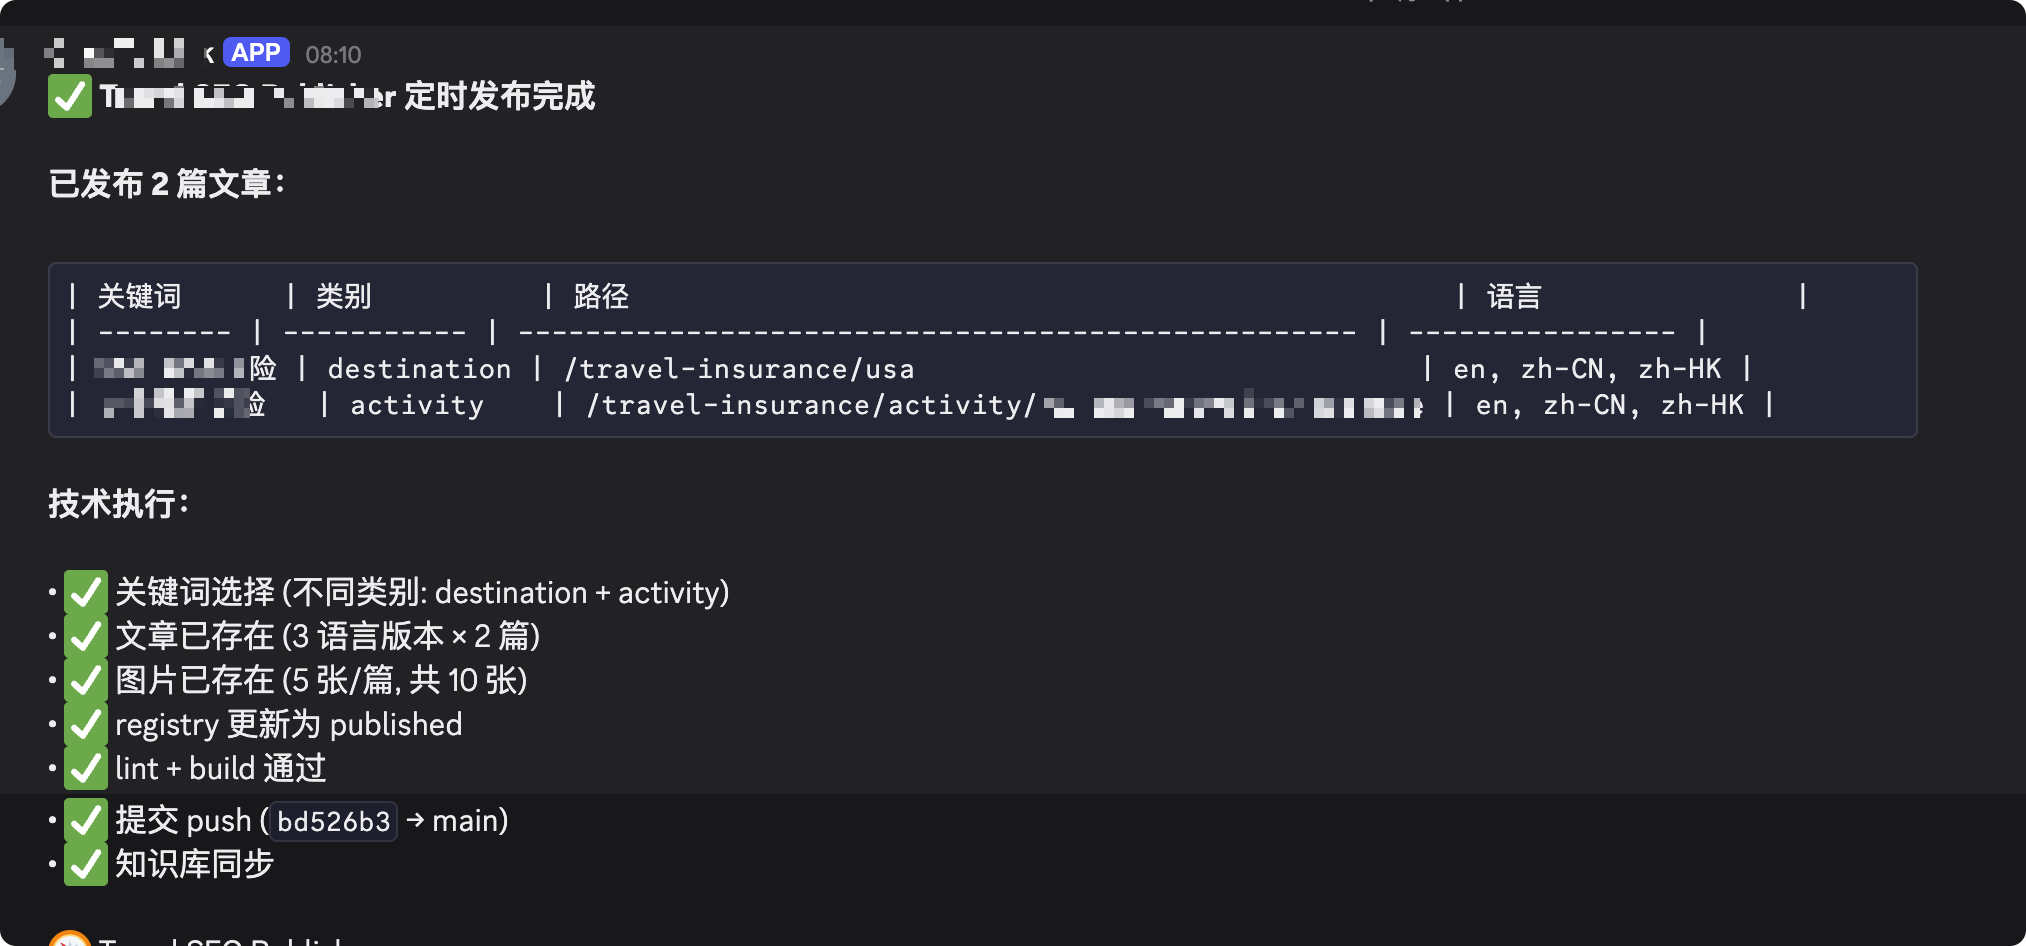The image size is (2026, 946).
Task: Click the 路径 column header in the code block
Action: click(601, 296)
